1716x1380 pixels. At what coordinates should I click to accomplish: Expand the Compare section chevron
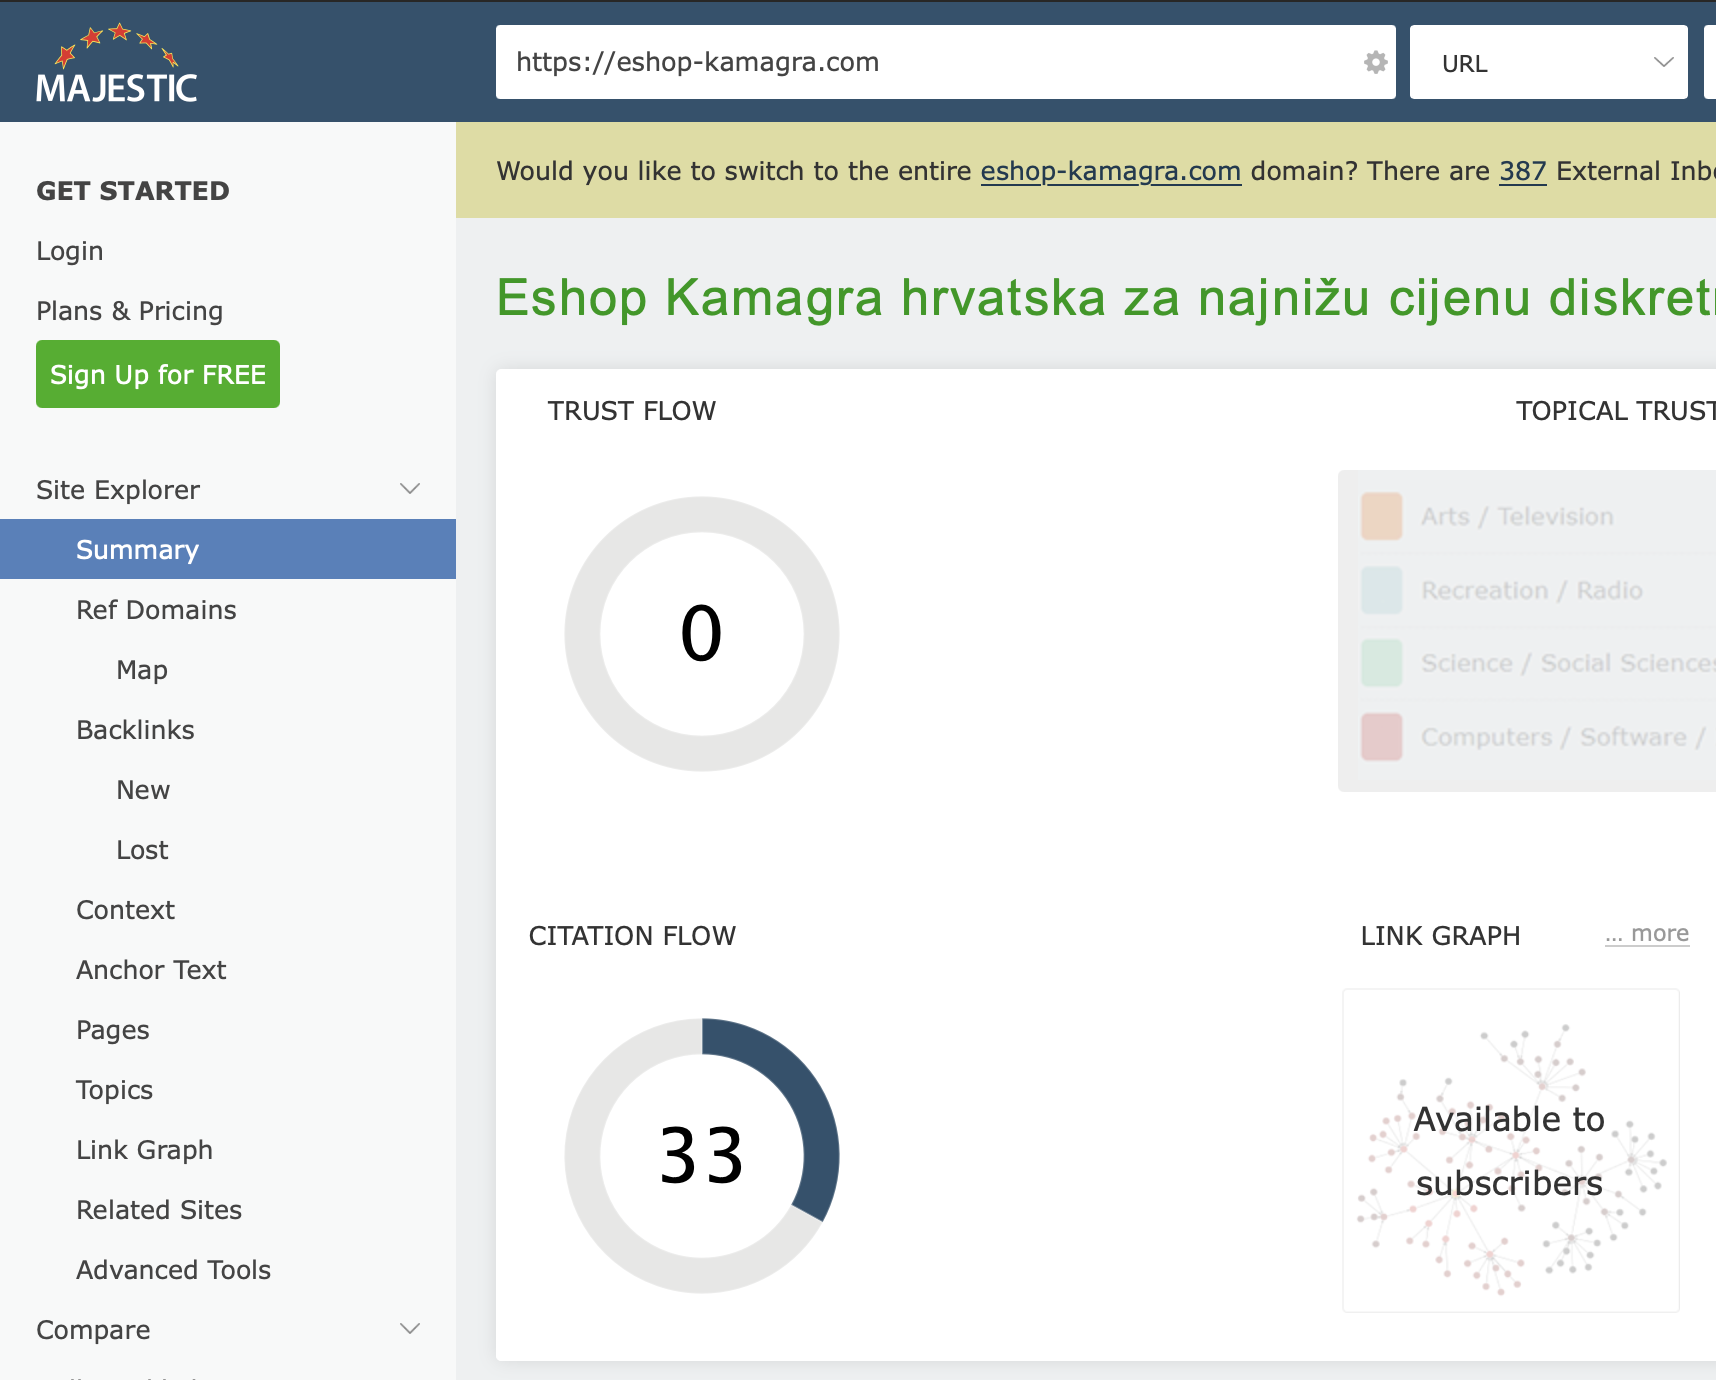point(410,1329)
